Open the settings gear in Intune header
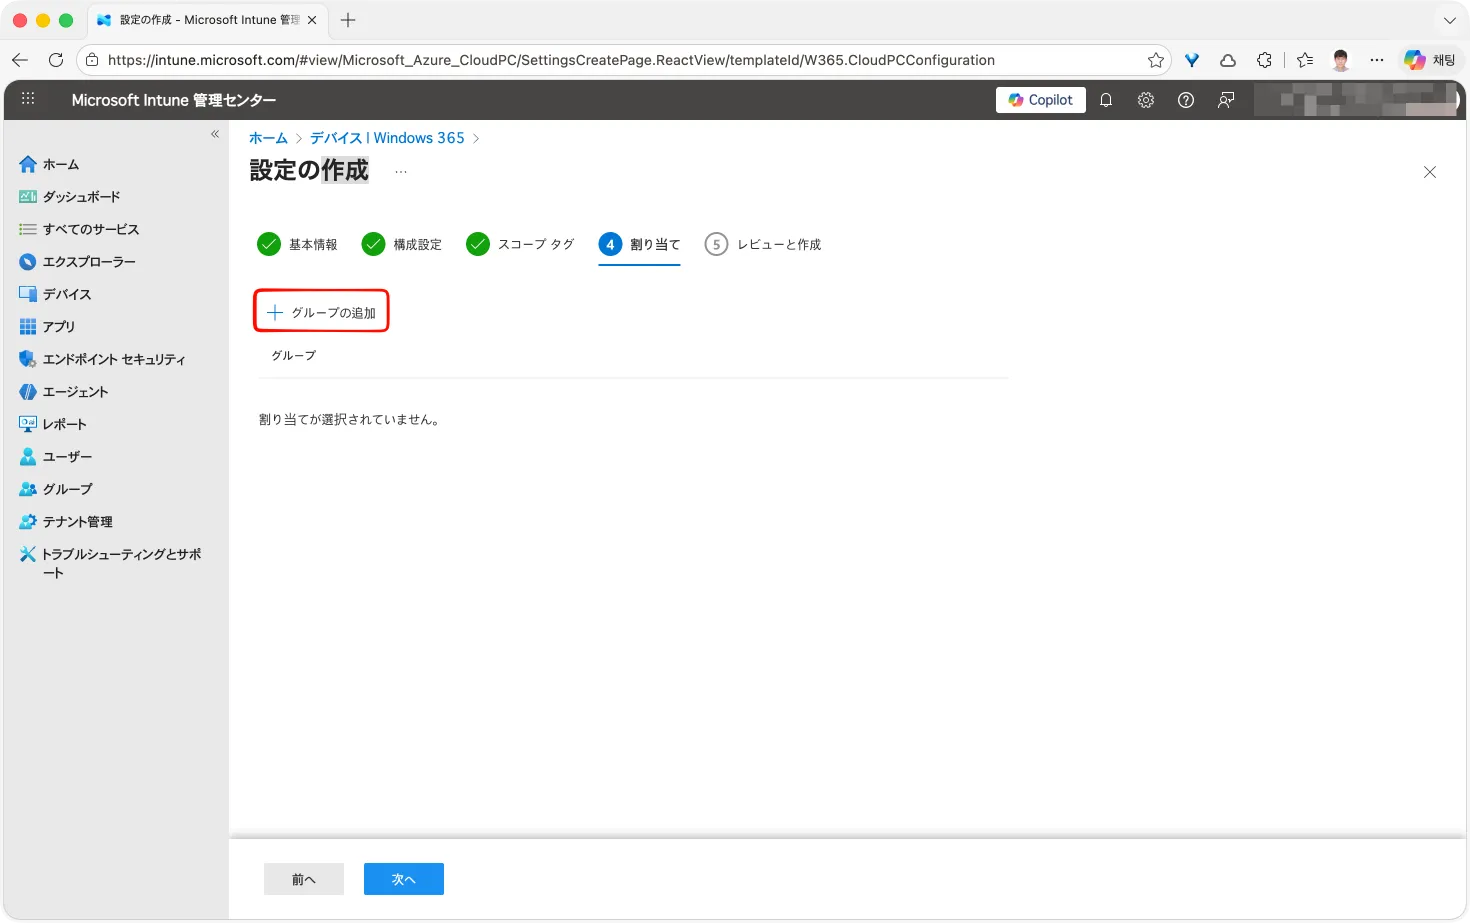Image resolution: width=1470 pixels, height=923 pixels. [1146, 100]
